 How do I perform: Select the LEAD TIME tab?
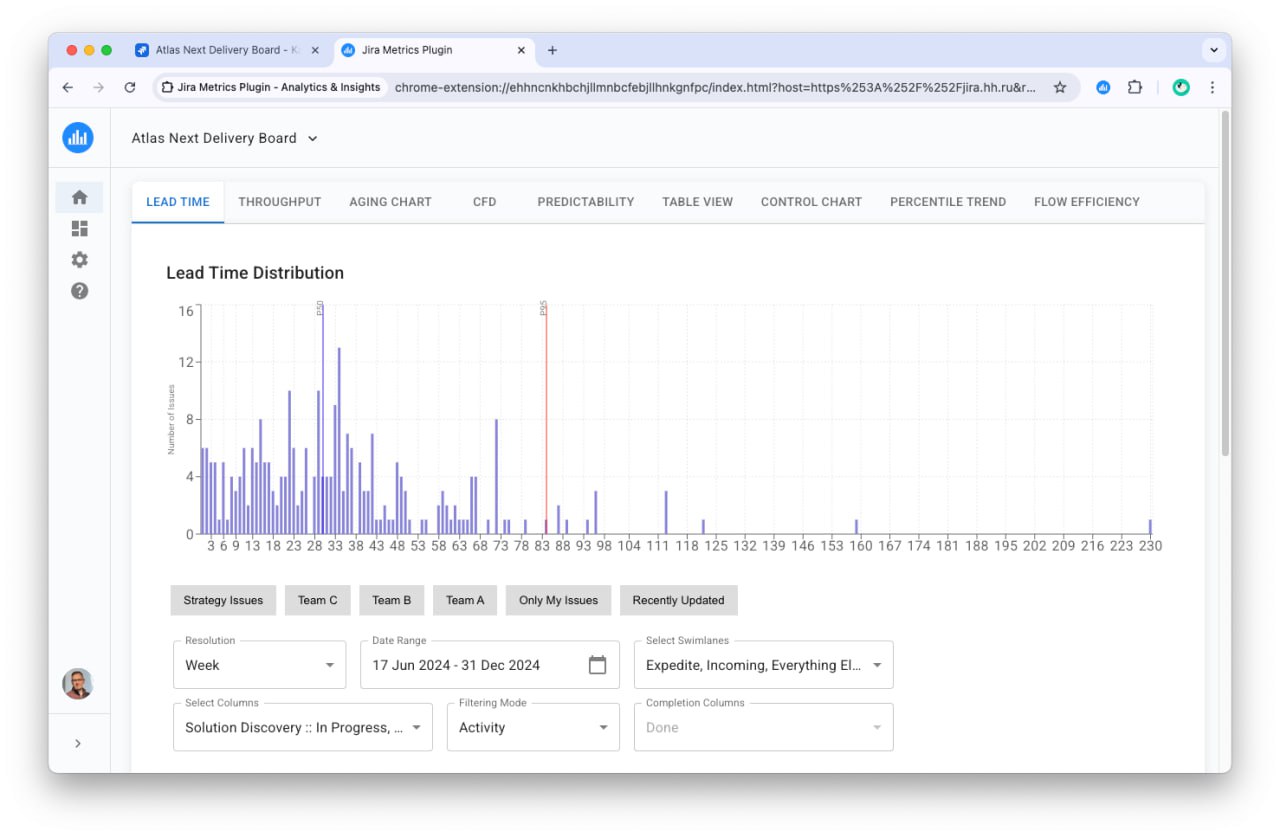point(178,202)
